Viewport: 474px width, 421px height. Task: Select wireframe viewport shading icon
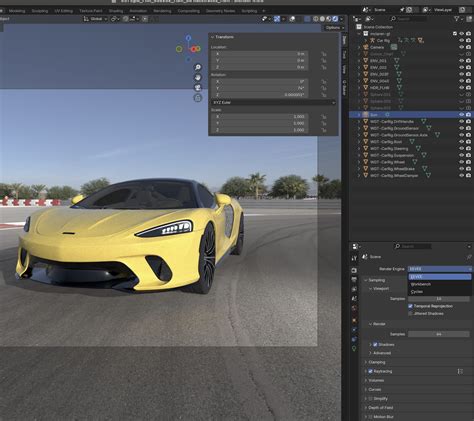pyautogui.click(x=316, y=19)
